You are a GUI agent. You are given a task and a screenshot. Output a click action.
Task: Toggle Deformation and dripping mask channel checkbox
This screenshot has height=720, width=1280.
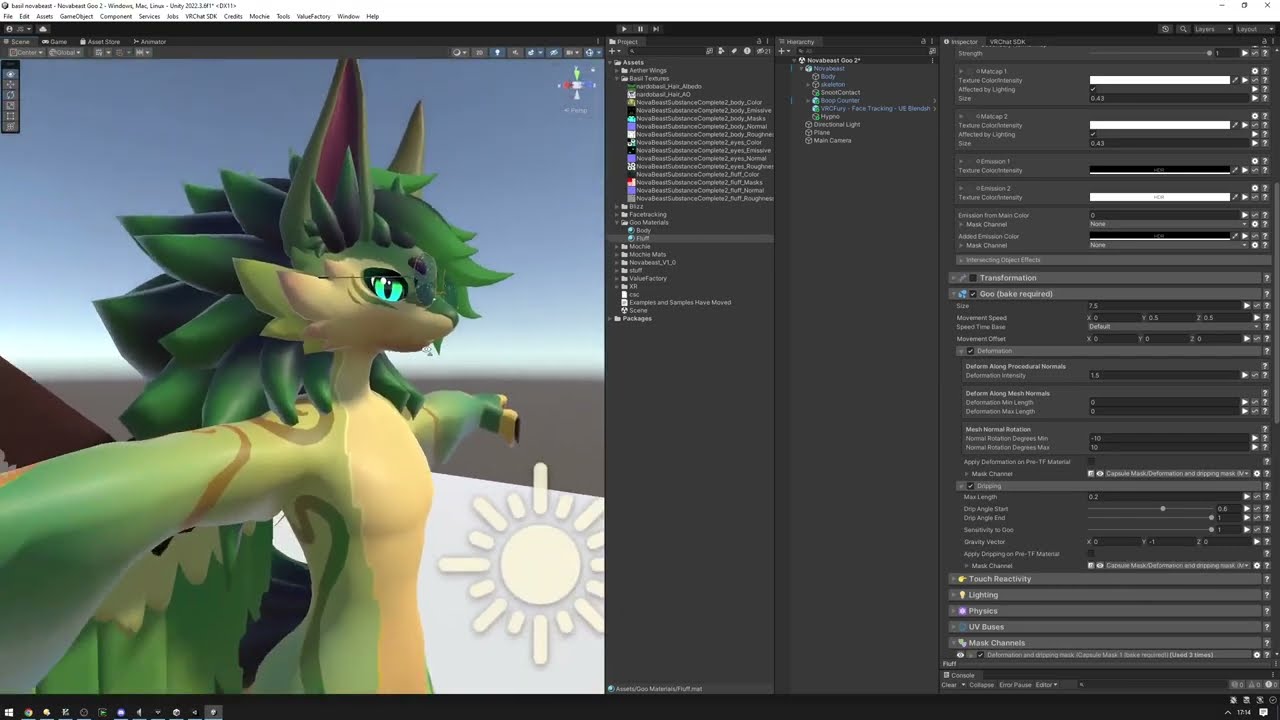coord(981,655)
